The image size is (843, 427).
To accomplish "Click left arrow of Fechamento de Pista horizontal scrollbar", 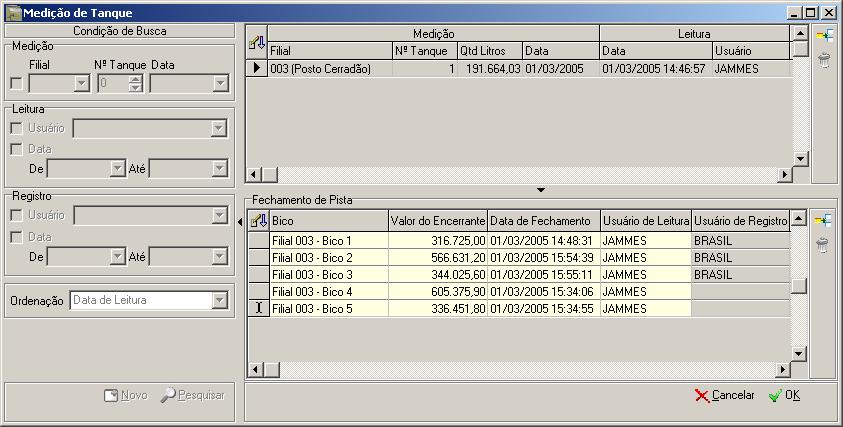I will tap(256, 369).
